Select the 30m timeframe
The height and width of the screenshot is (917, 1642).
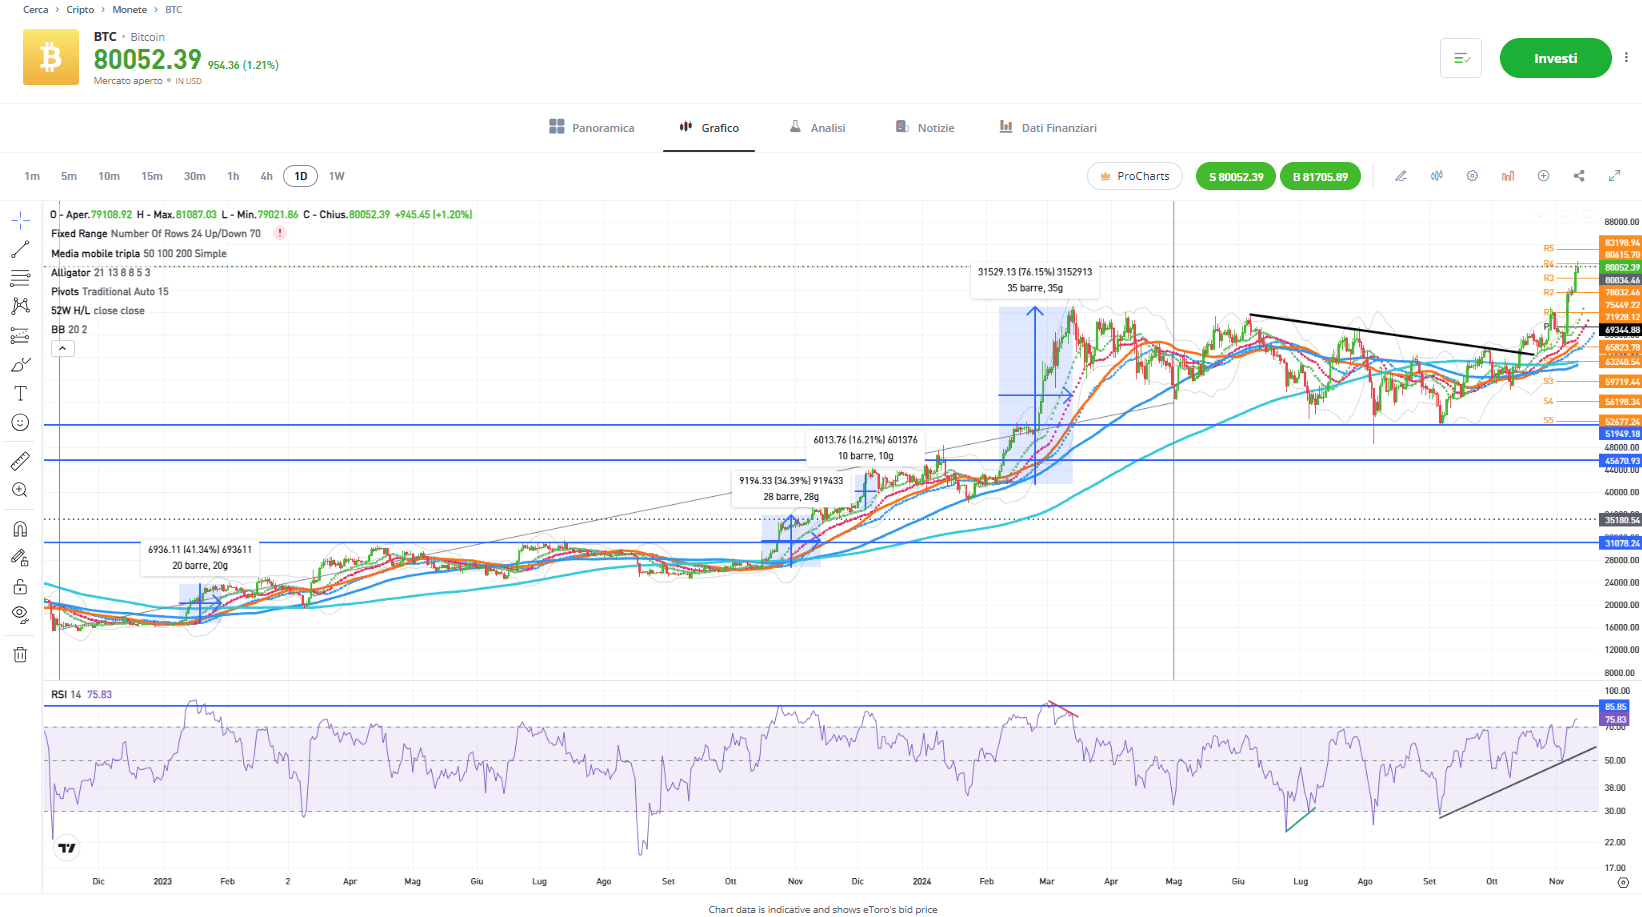click(x=195, y=176)
